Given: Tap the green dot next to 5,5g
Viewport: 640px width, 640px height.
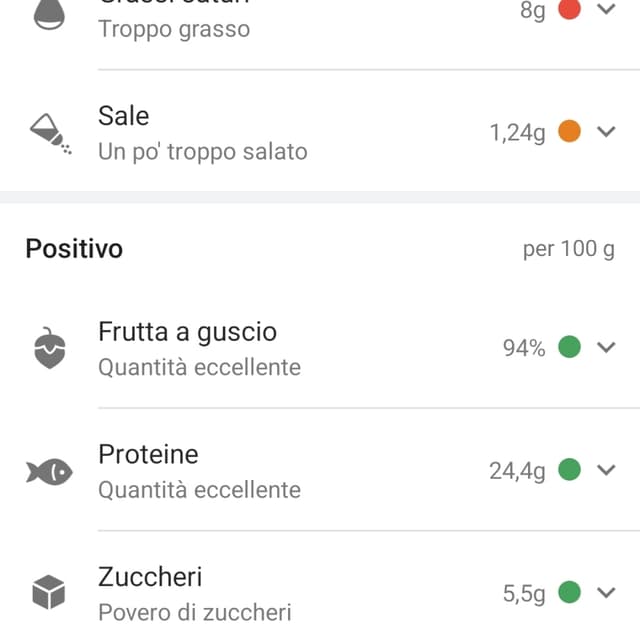Looking at the screenshot, I should 569,592.
